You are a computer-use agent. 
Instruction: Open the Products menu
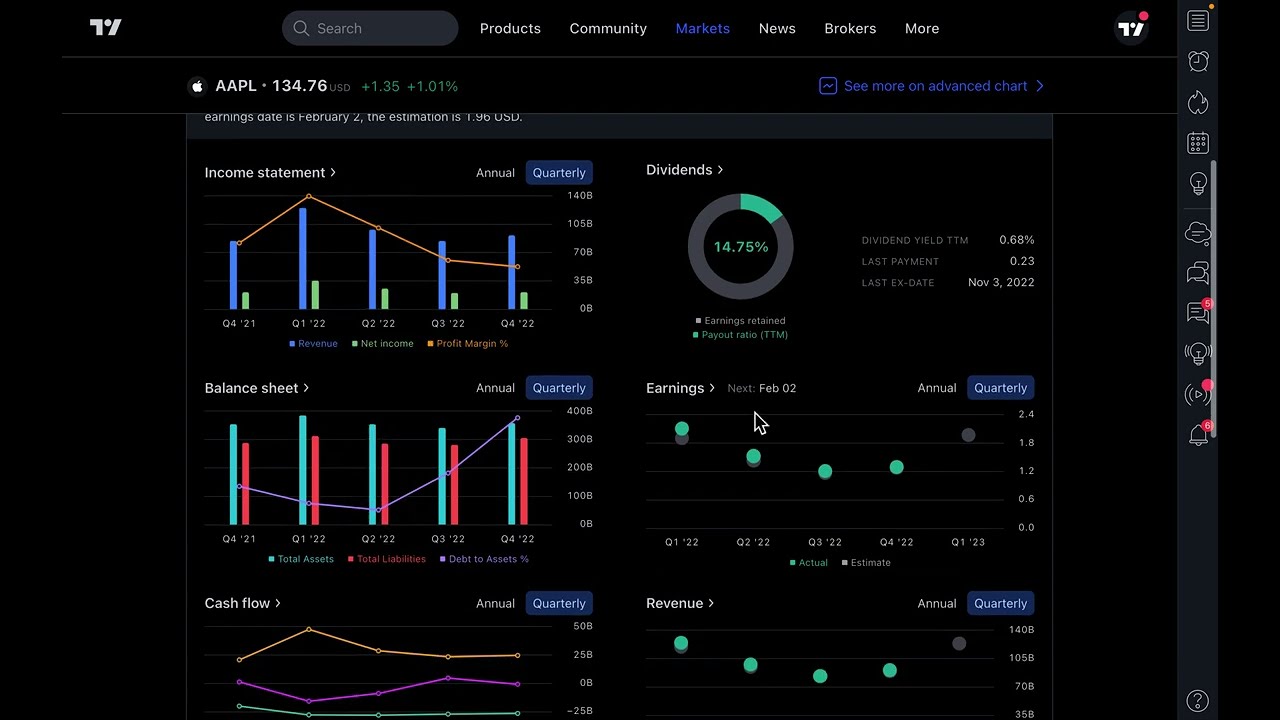[510, 28]
